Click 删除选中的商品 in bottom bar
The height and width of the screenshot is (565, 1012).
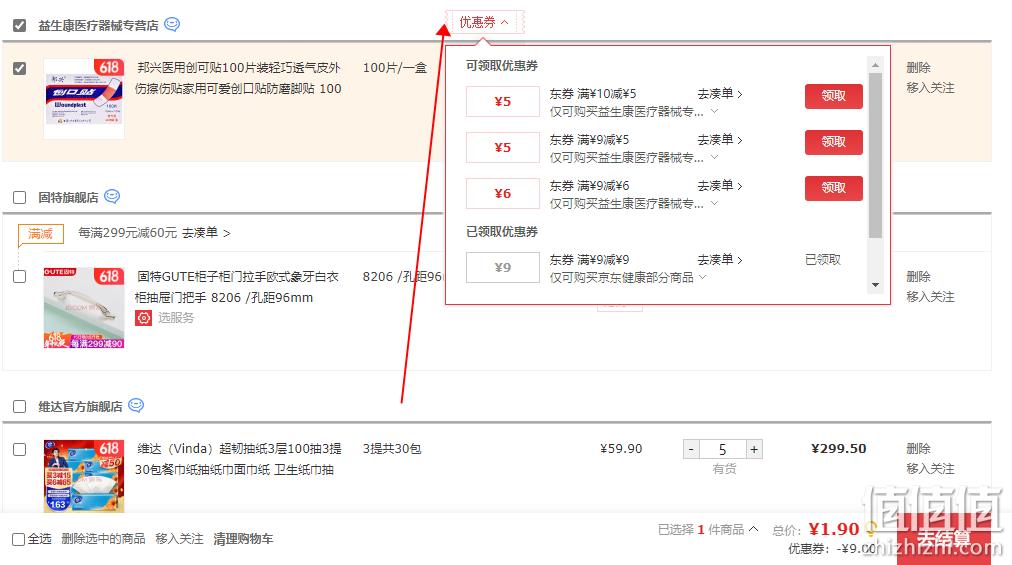click(x=103, y=539)
